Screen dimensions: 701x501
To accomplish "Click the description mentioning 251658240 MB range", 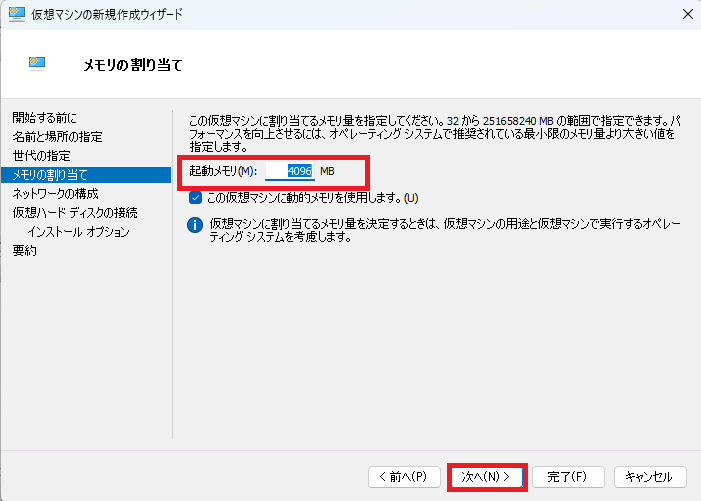I will coord(435,133).
